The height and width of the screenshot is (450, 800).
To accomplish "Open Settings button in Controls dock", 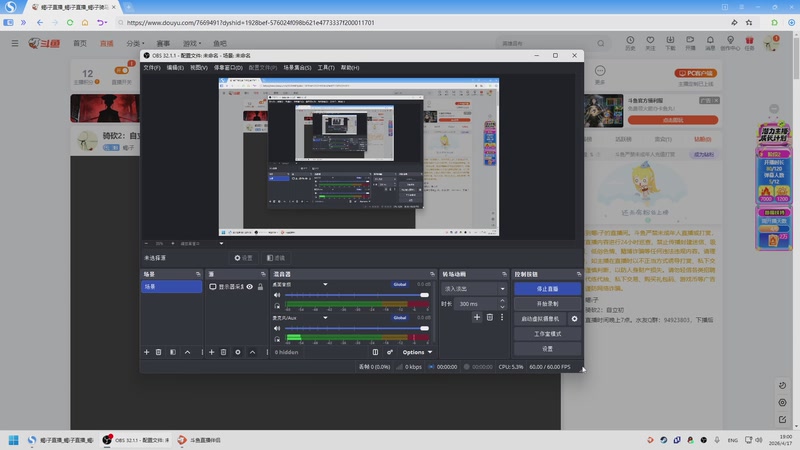I will tap(547, 348).
